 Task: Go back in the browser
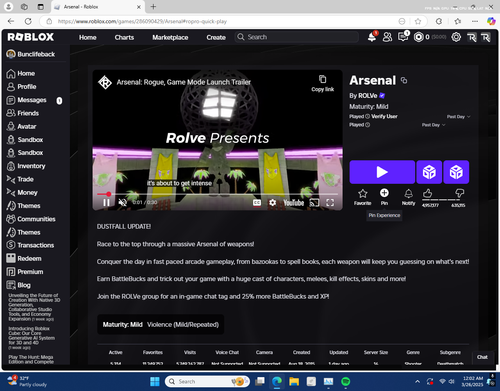[11, 21]
